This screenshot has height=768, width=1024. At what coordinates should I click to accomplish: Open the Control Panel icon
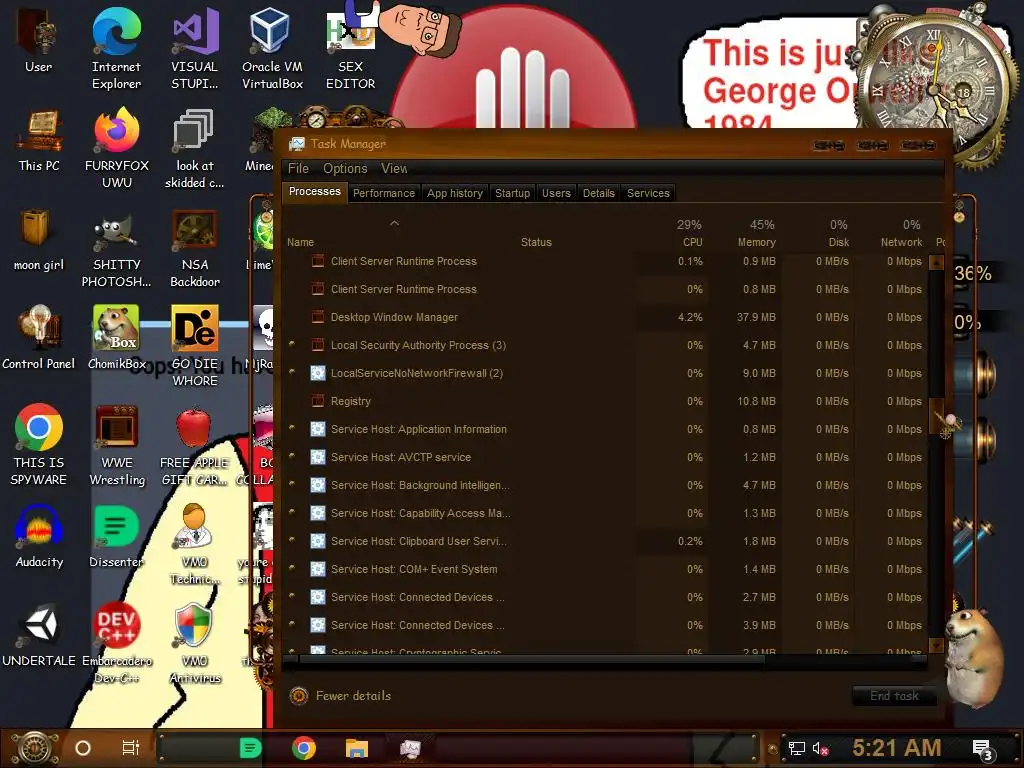(x=39, y=337)
